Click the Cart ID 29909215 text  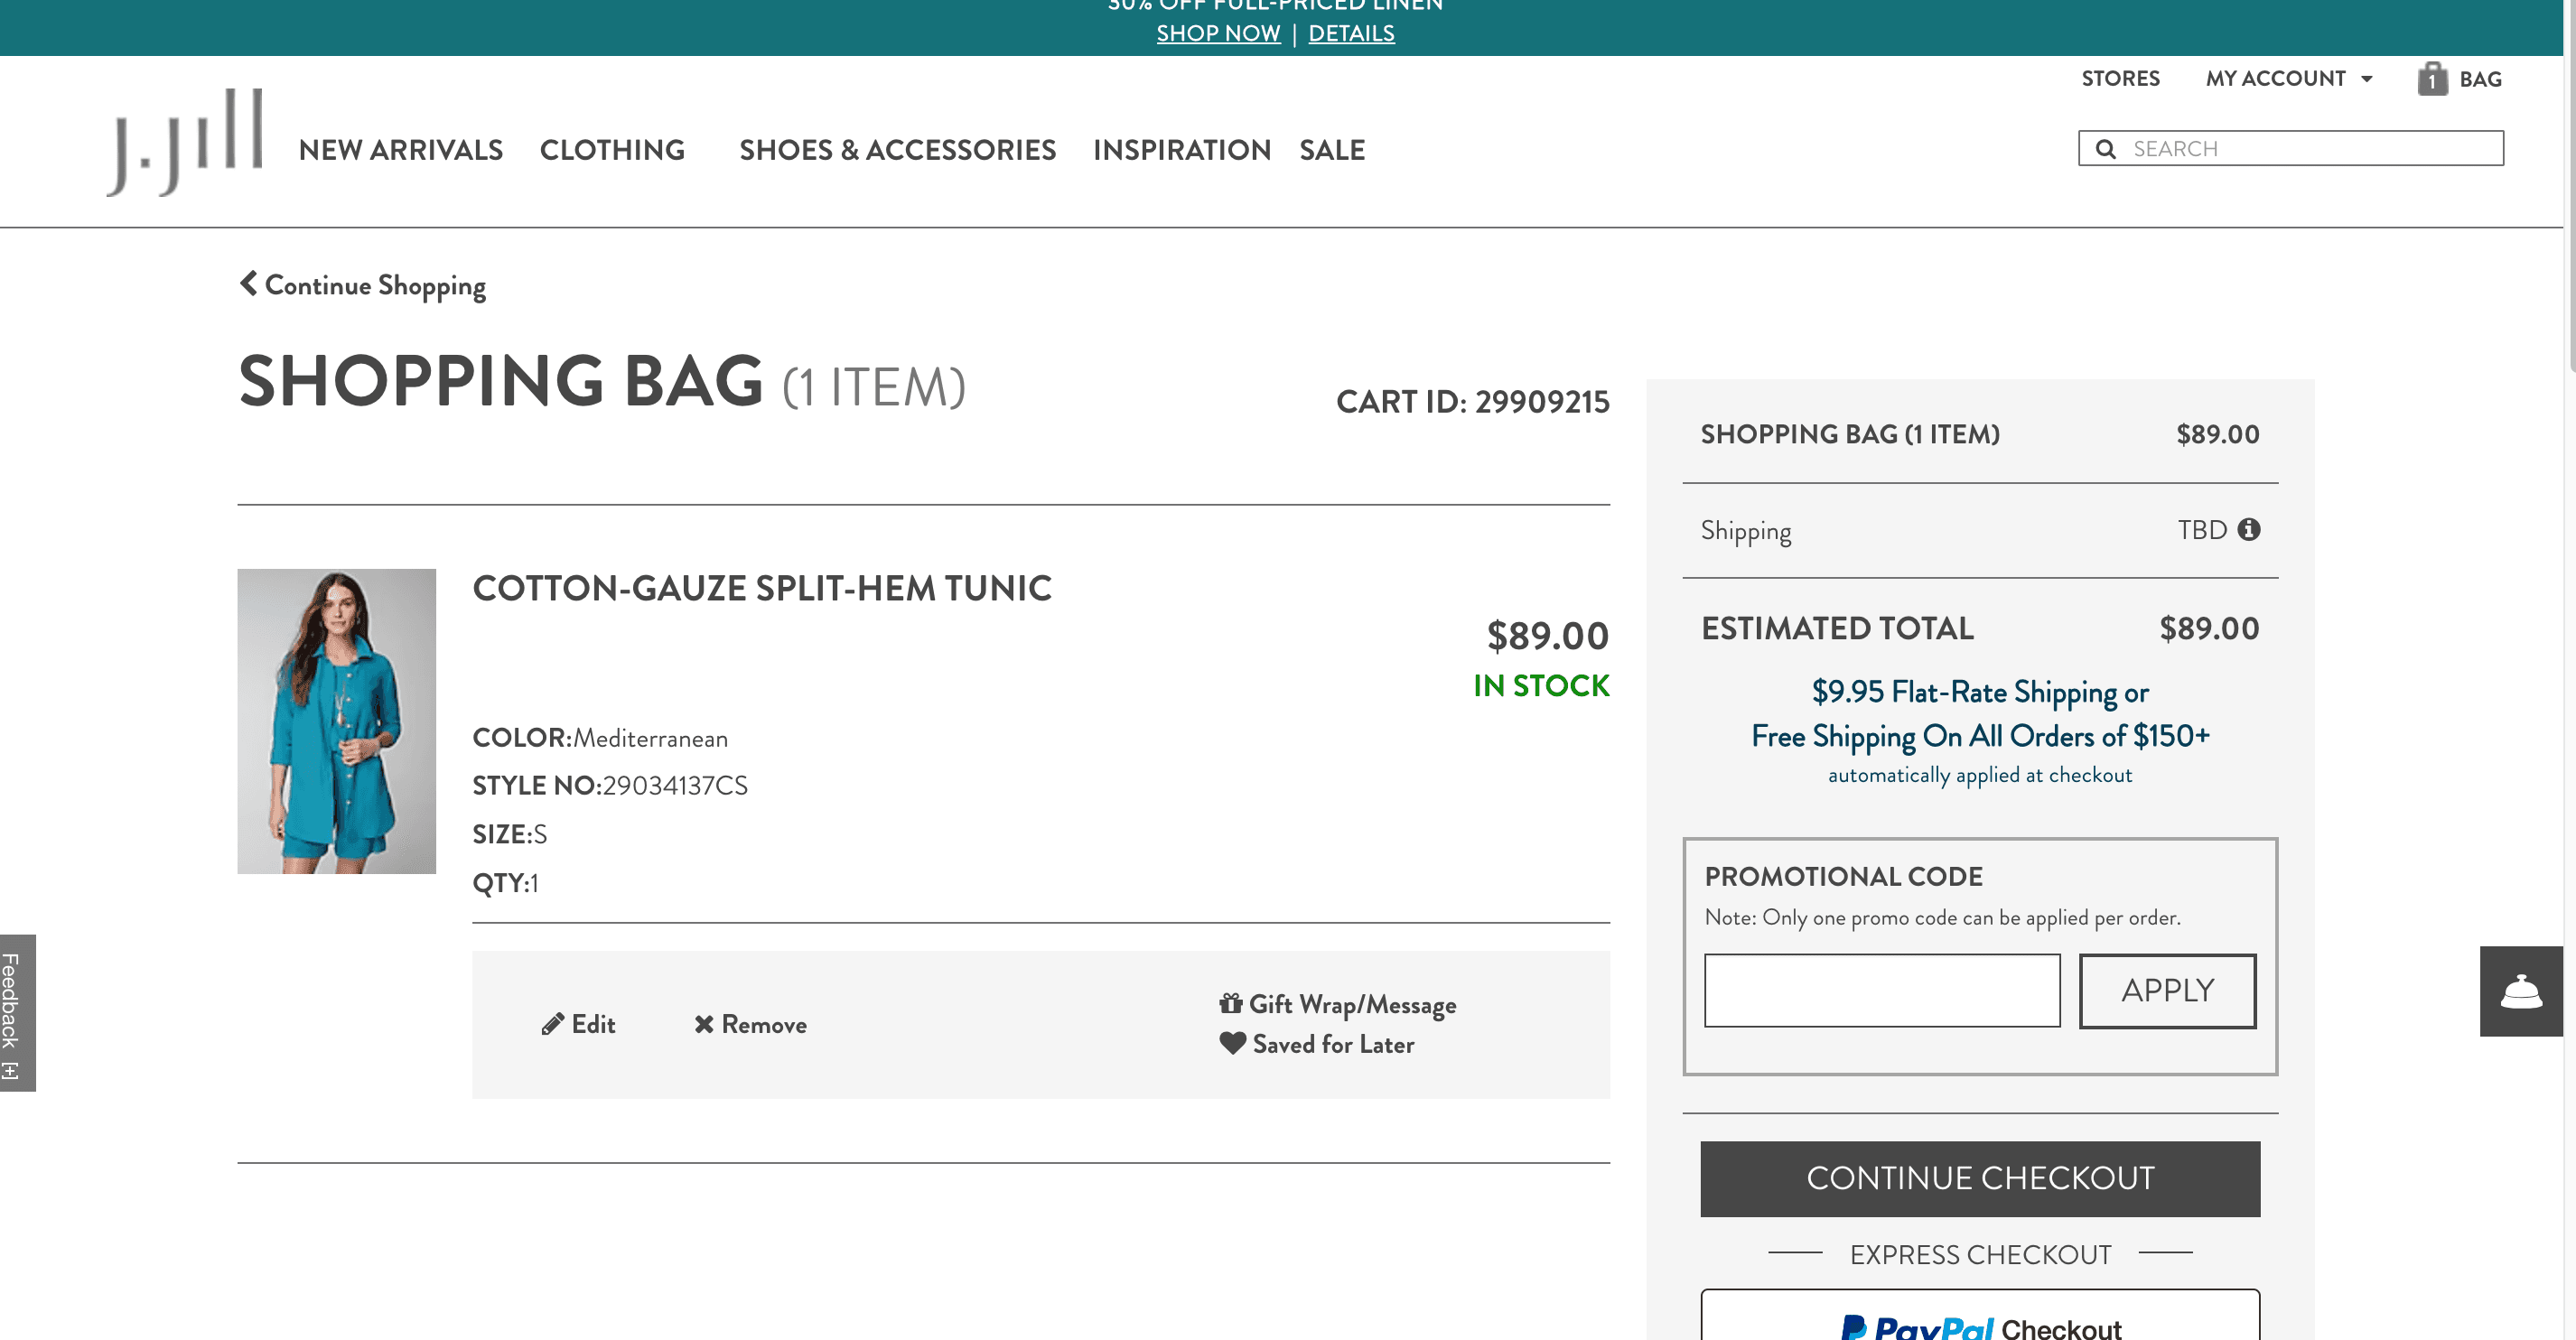pyautogui.click(x=1472, y=401)
